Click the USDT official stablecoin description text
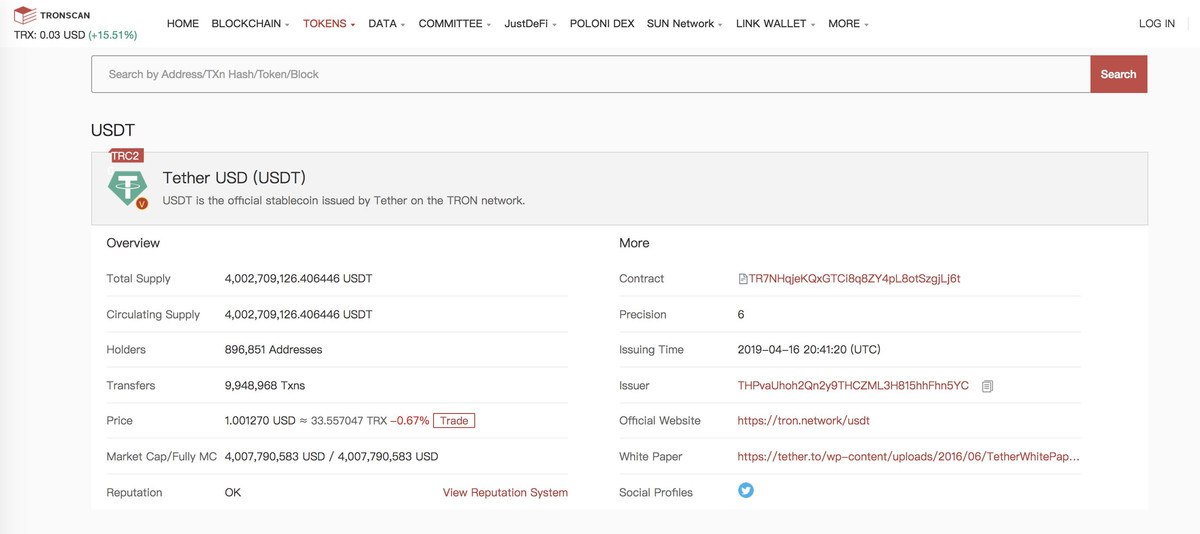The width and height of the screenshot is (1200, 534). pos(344,200)
